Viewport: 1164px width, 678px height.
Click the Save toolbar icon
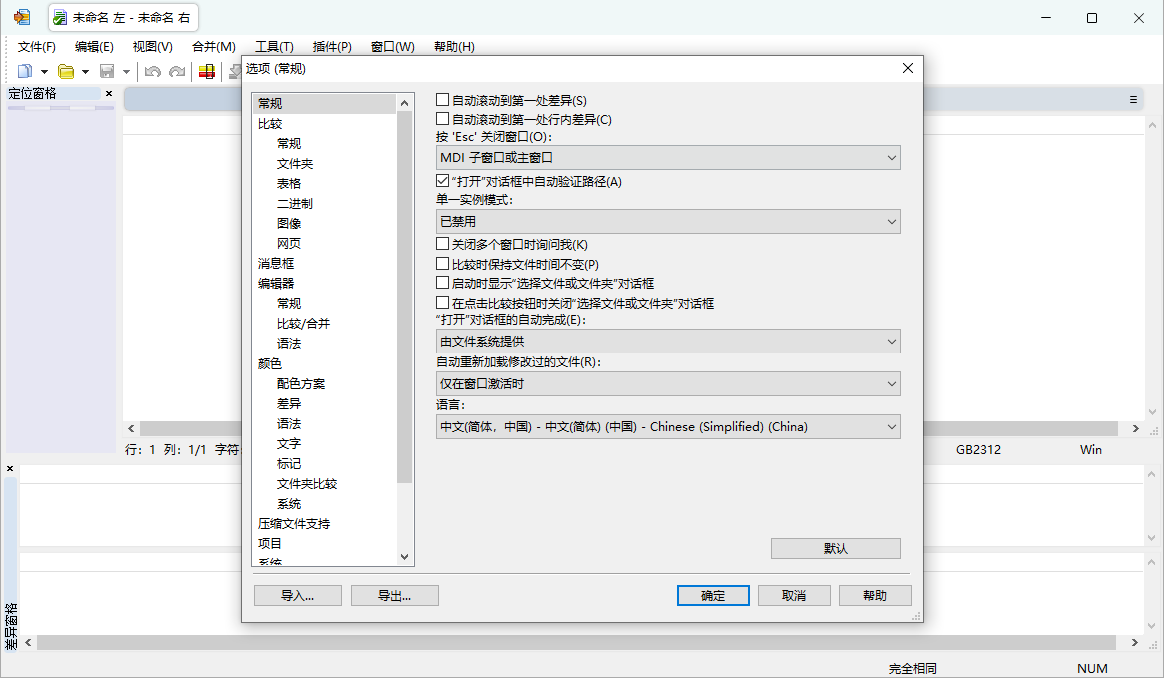click(x=105, y=70)
